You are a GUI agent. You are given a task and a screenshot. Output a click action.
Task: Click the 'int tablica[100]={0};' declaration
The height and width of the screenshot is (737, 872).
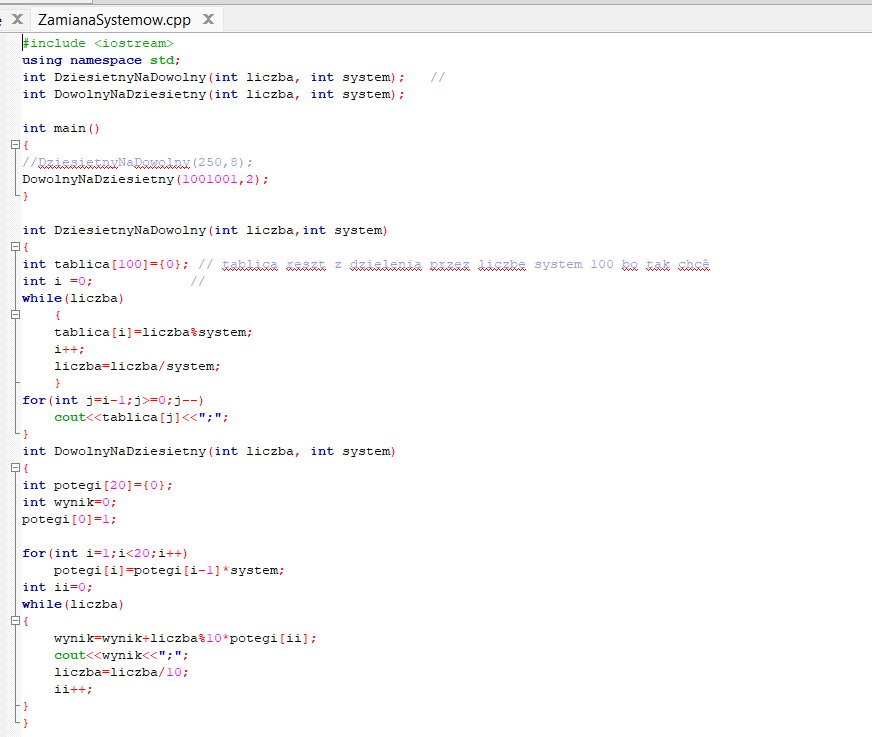tap(106, 264)
